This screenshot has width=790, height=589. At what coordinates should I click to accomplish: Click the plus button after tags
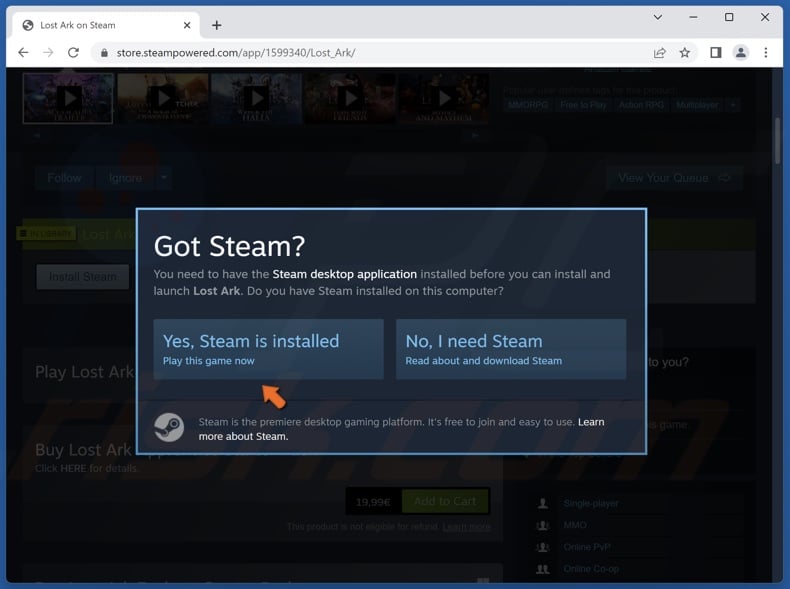click(733, 105)
